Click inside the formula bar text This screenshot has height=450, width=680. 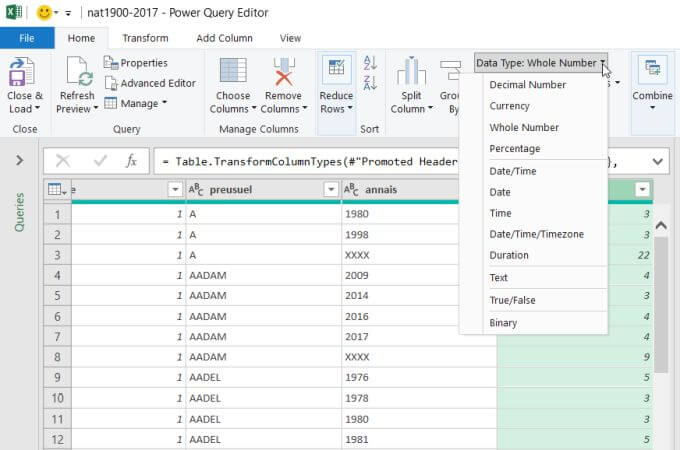pyautogui.click(x=309, y=162)
